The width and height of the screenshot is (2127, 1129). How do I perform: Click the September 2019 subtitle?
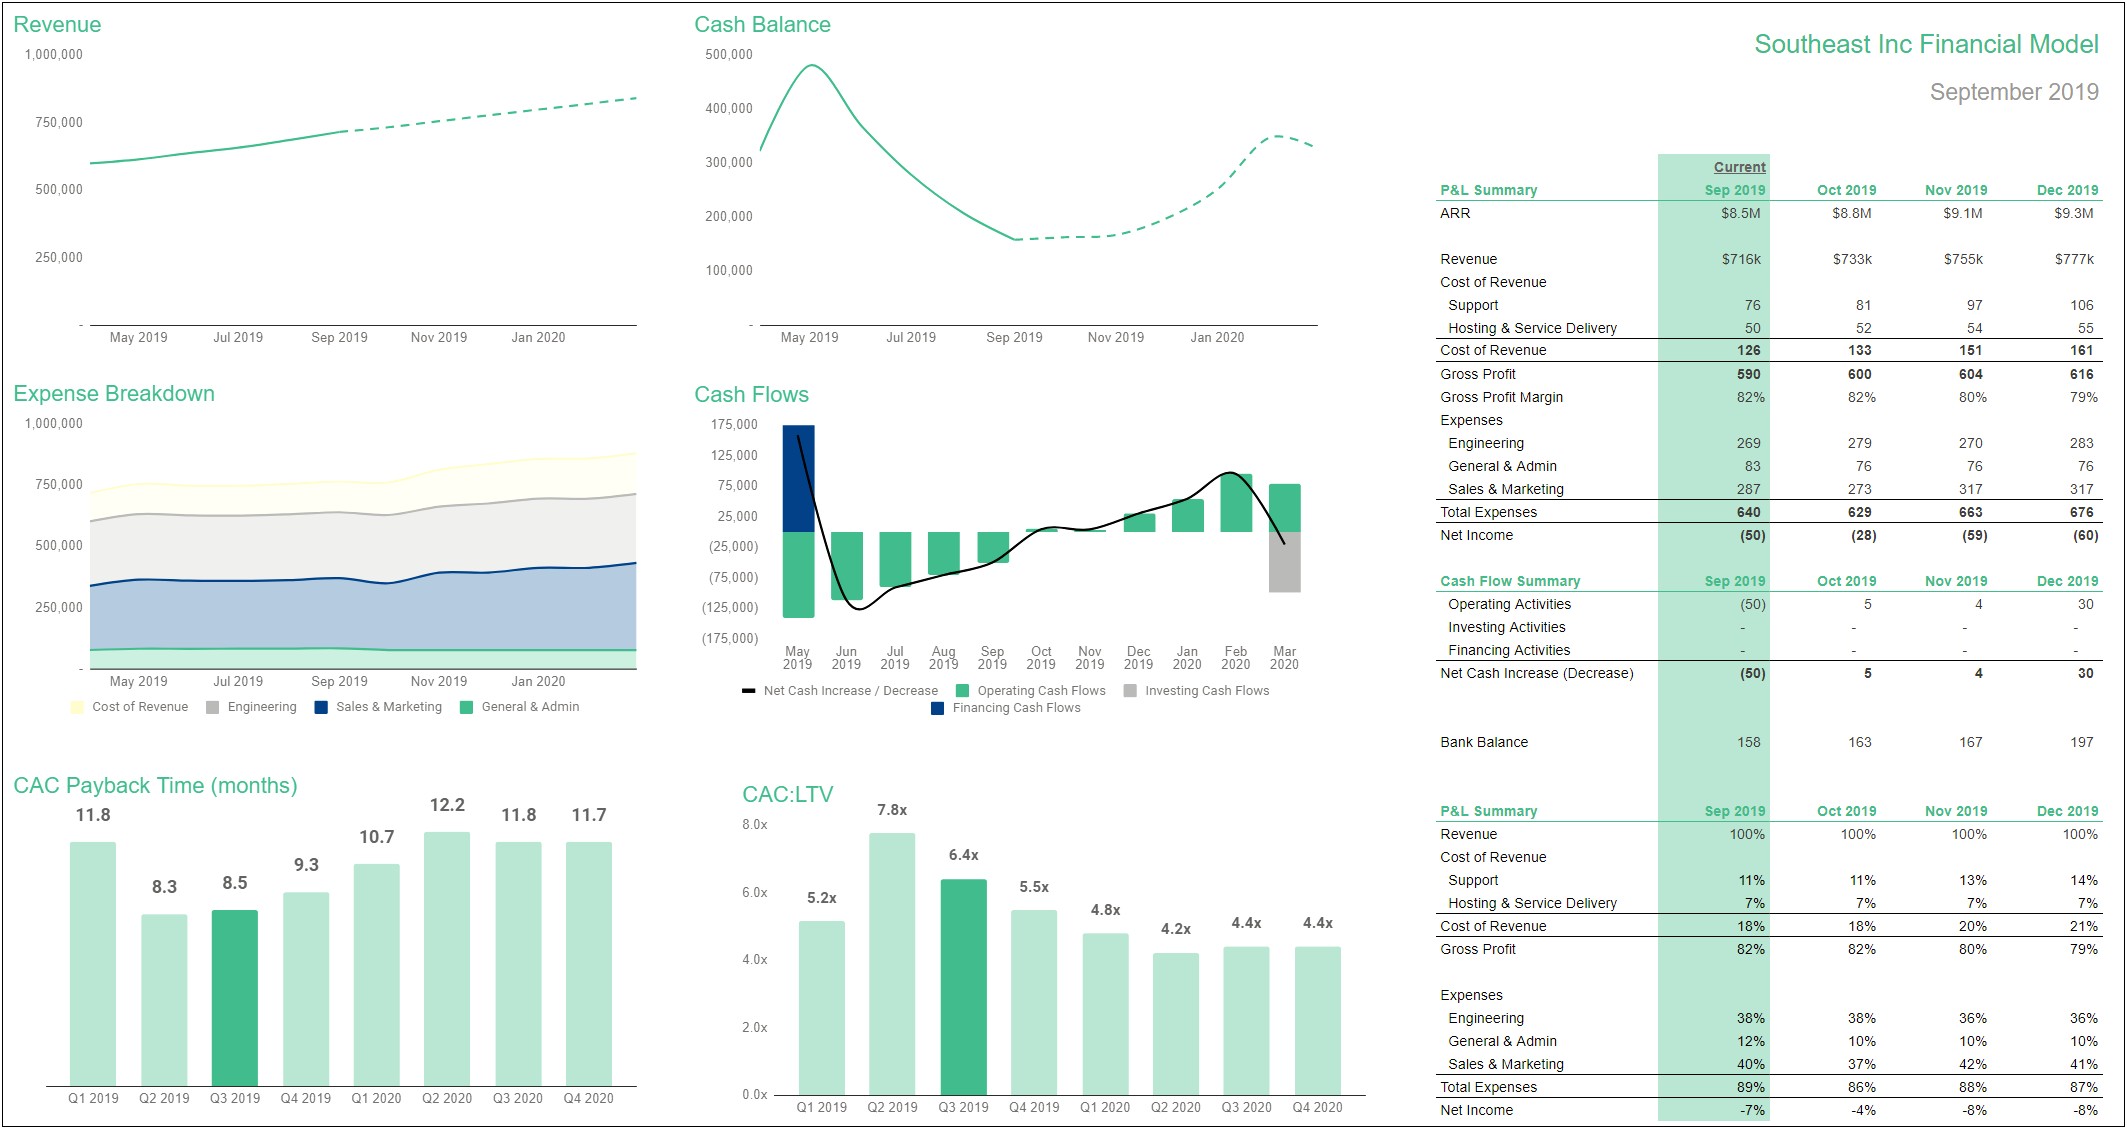(x=2014, y=92)
